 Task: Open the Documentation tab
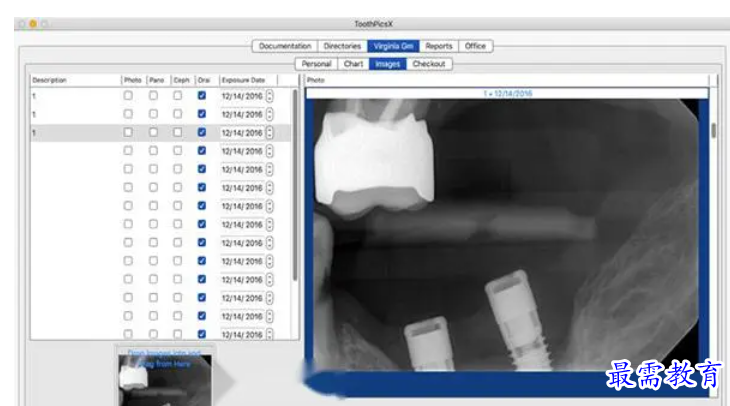[x=285, y=46]
